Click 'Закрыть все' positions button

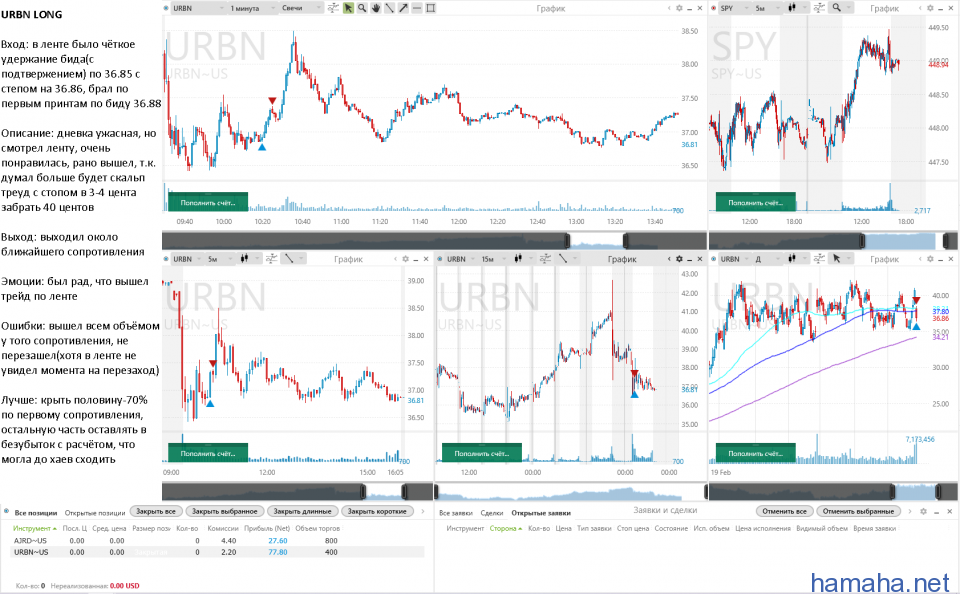pos(154,511)
